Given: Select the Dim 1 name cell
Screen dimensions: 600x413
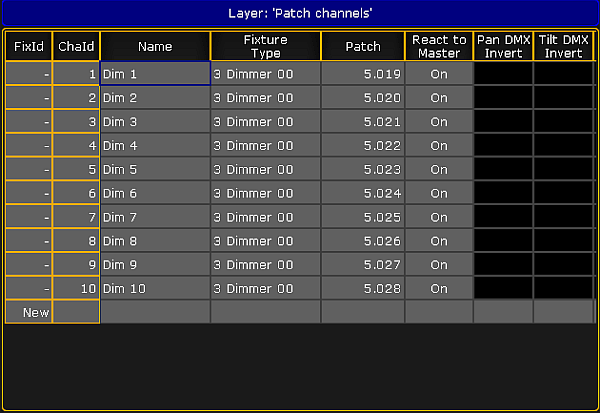Looking at the screenshot, I should tap(155, 73).
